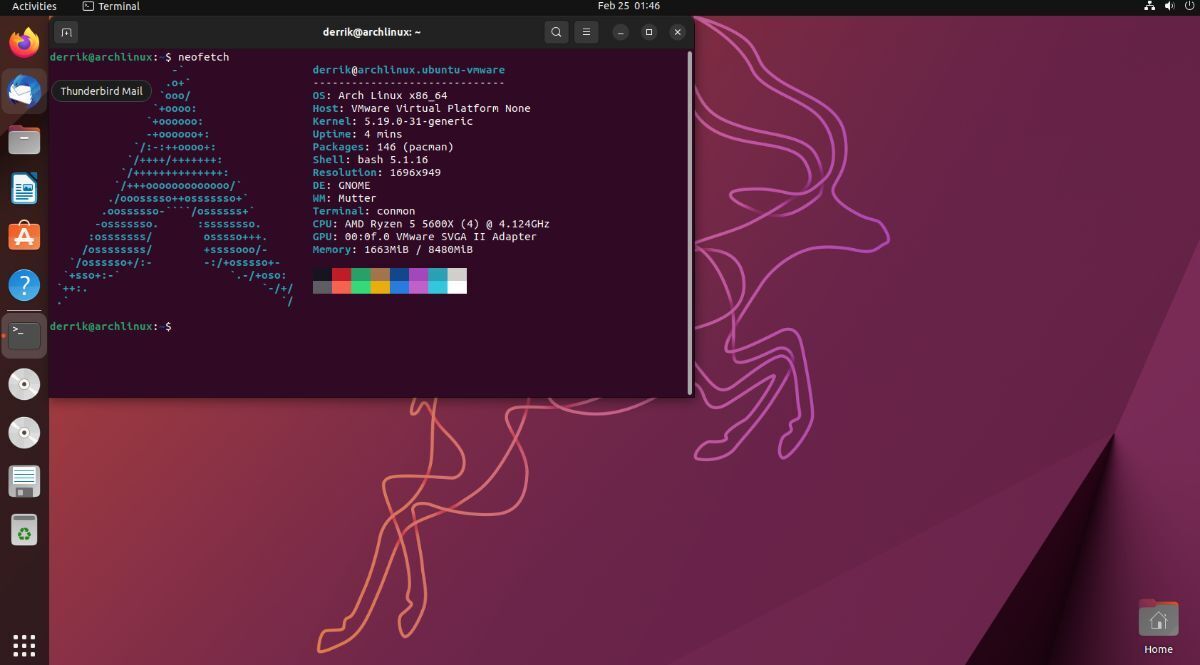Open the Files manager dock icon

(24, 140)
